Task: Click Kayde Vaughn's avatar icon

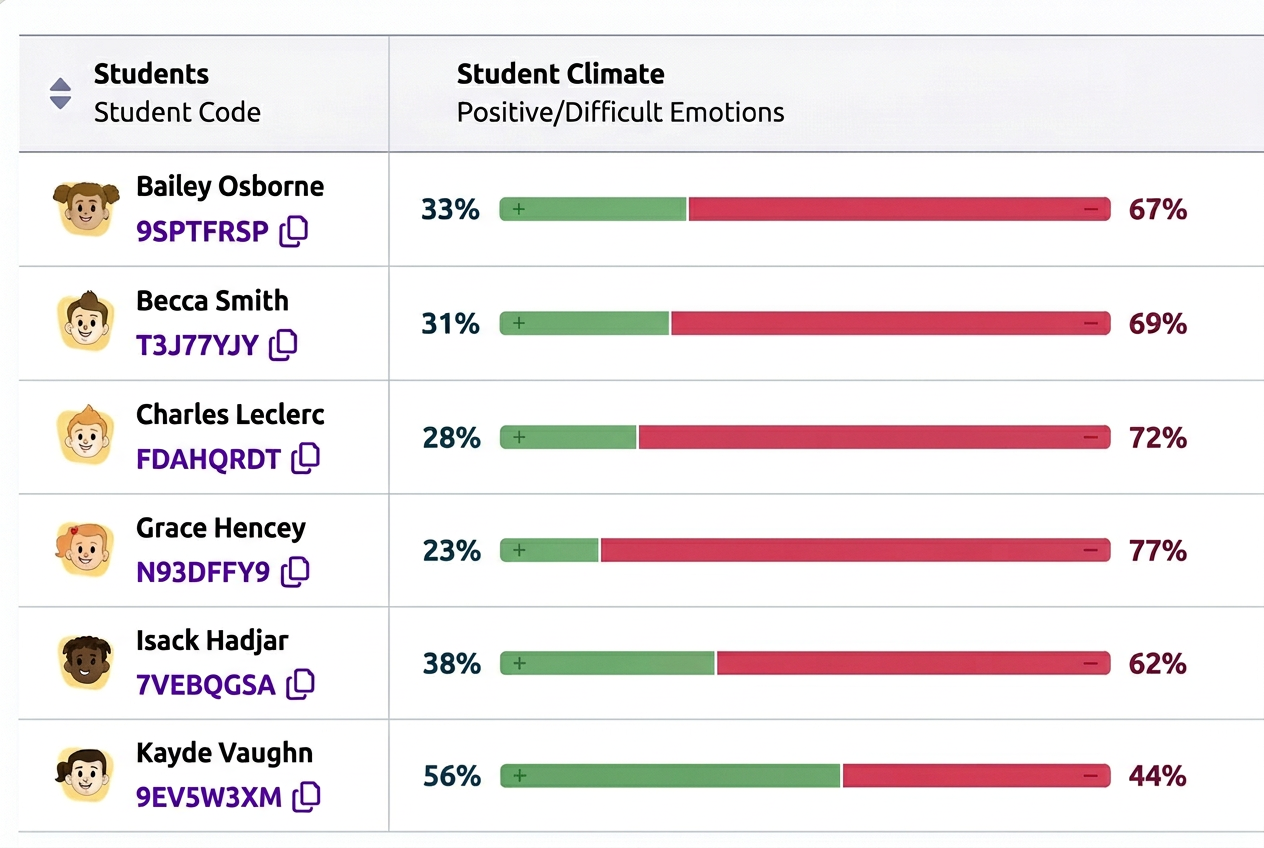Action: tap(85, 775)
